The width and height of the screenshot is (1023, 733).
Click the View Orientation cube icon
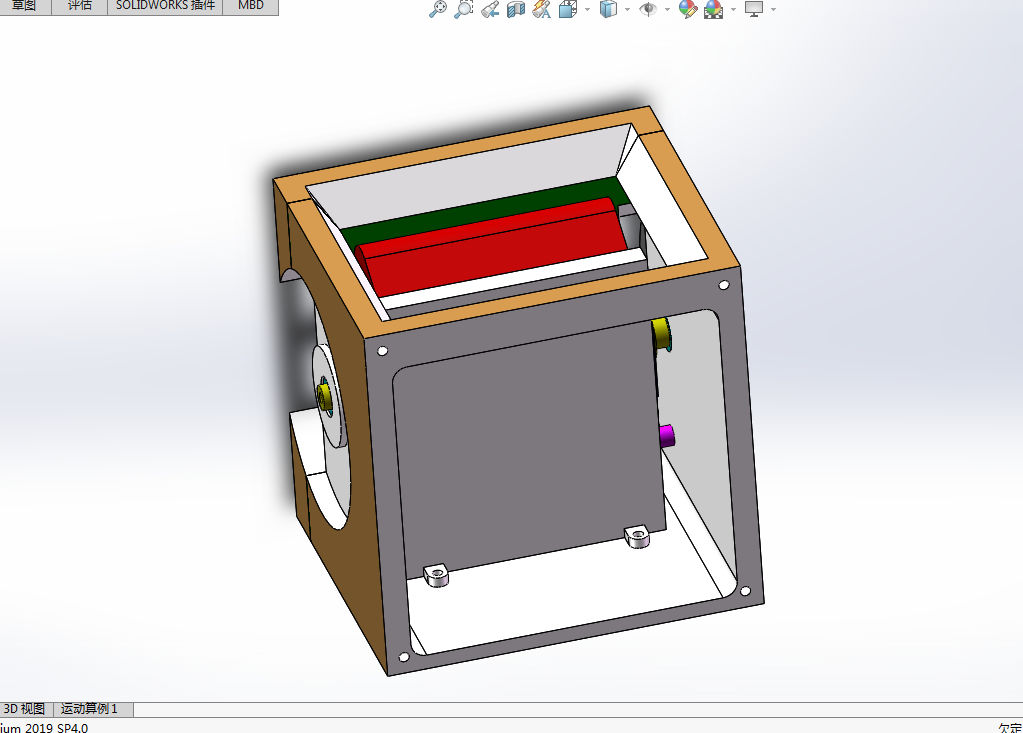[x=568, y=9]
